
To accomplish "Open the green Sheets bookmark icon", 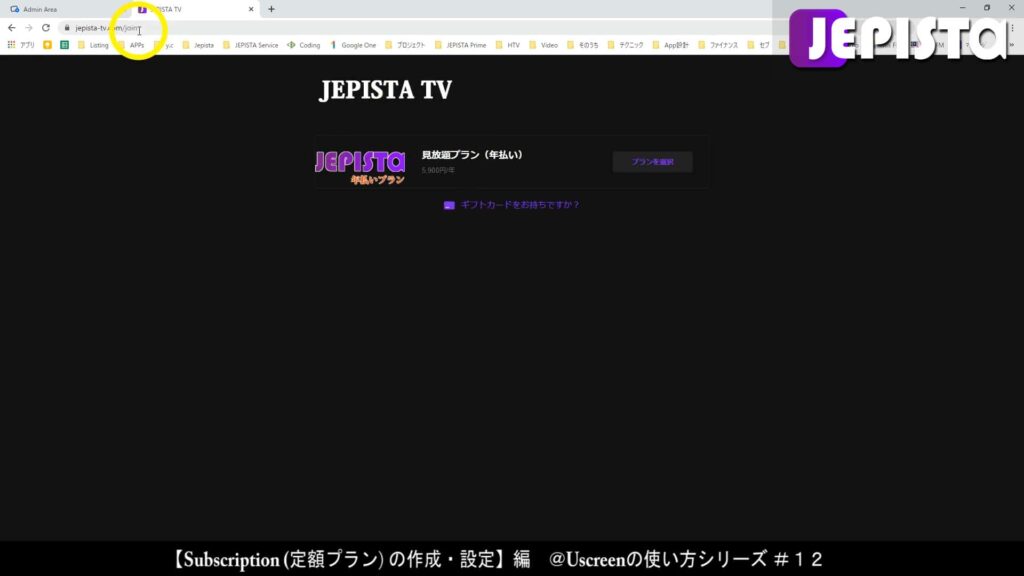I will (x=64, y=45).
